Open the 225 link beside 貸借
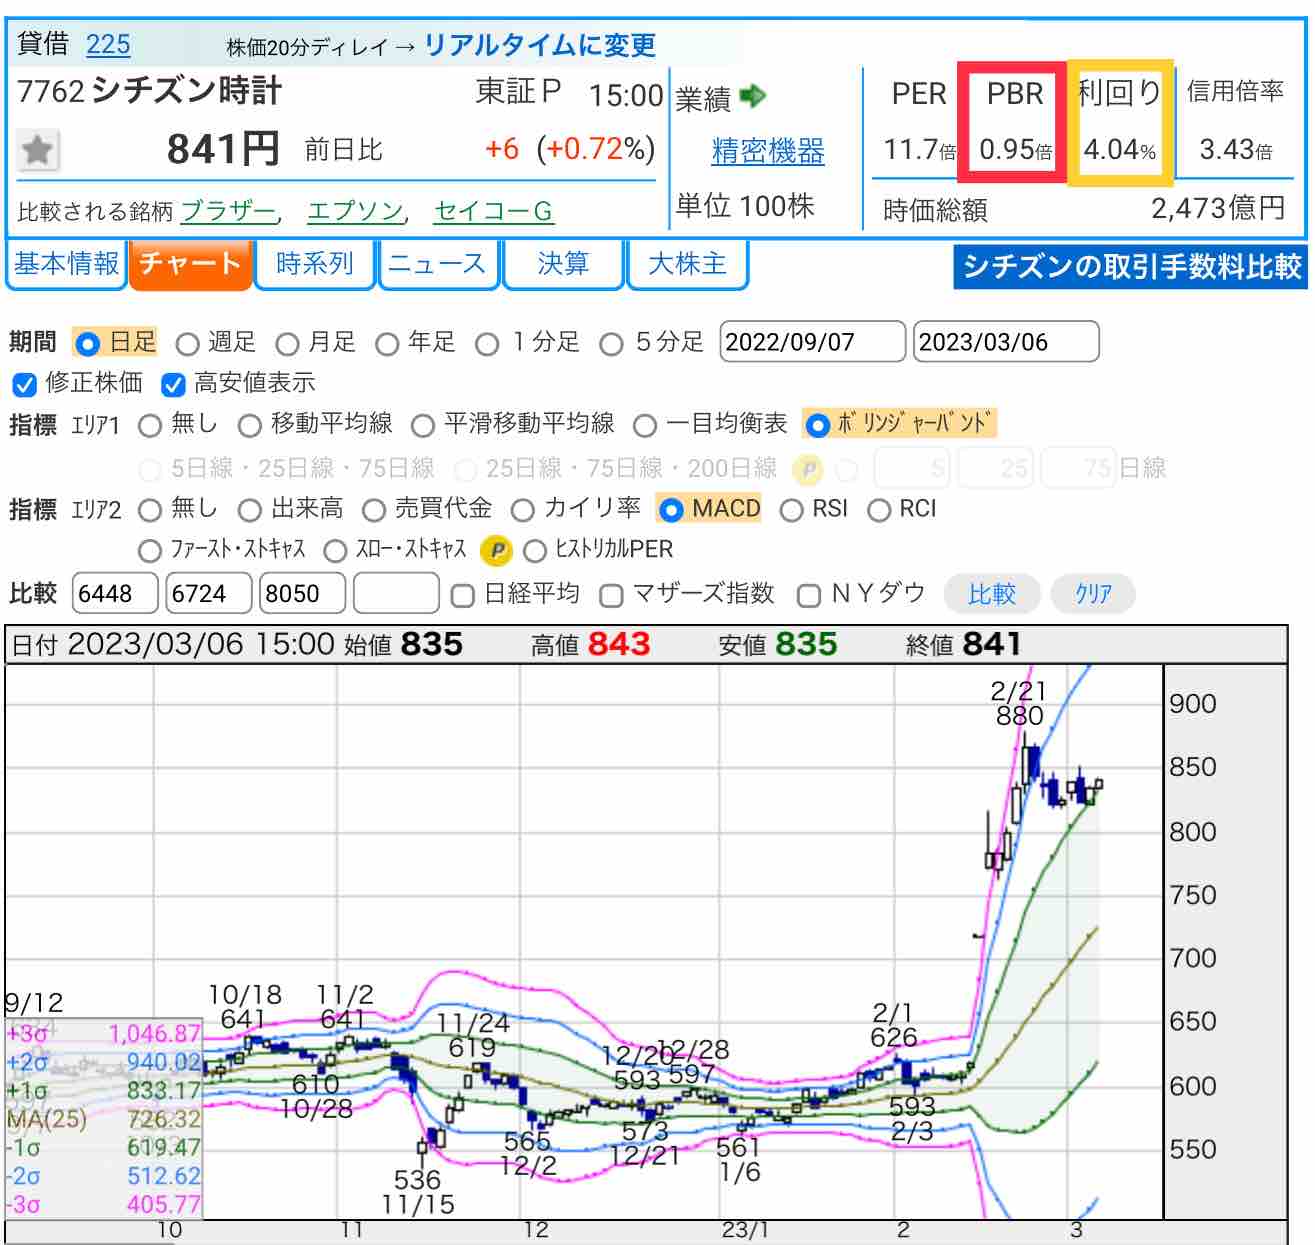Viewport: 1315px width, 1245px height. tap(108, 45)
